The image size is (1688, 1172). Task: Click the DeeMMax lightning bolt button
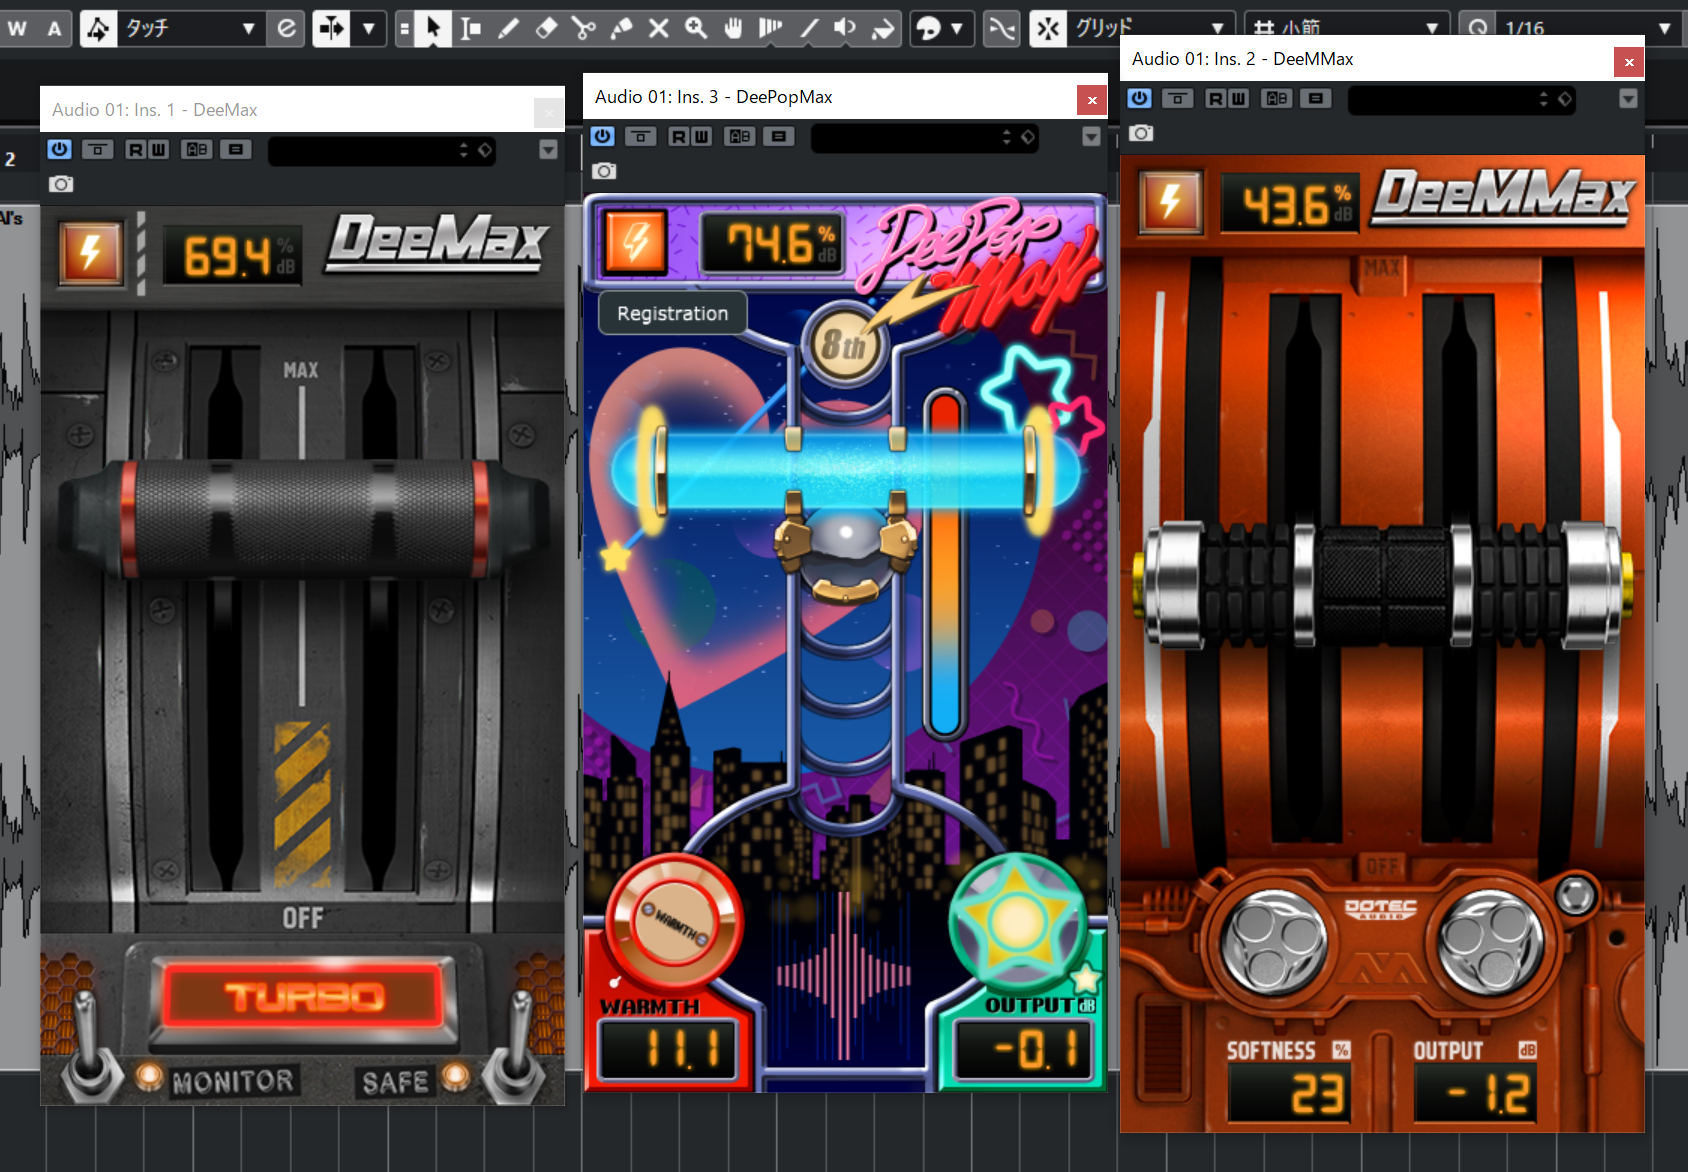point(1170,202)
